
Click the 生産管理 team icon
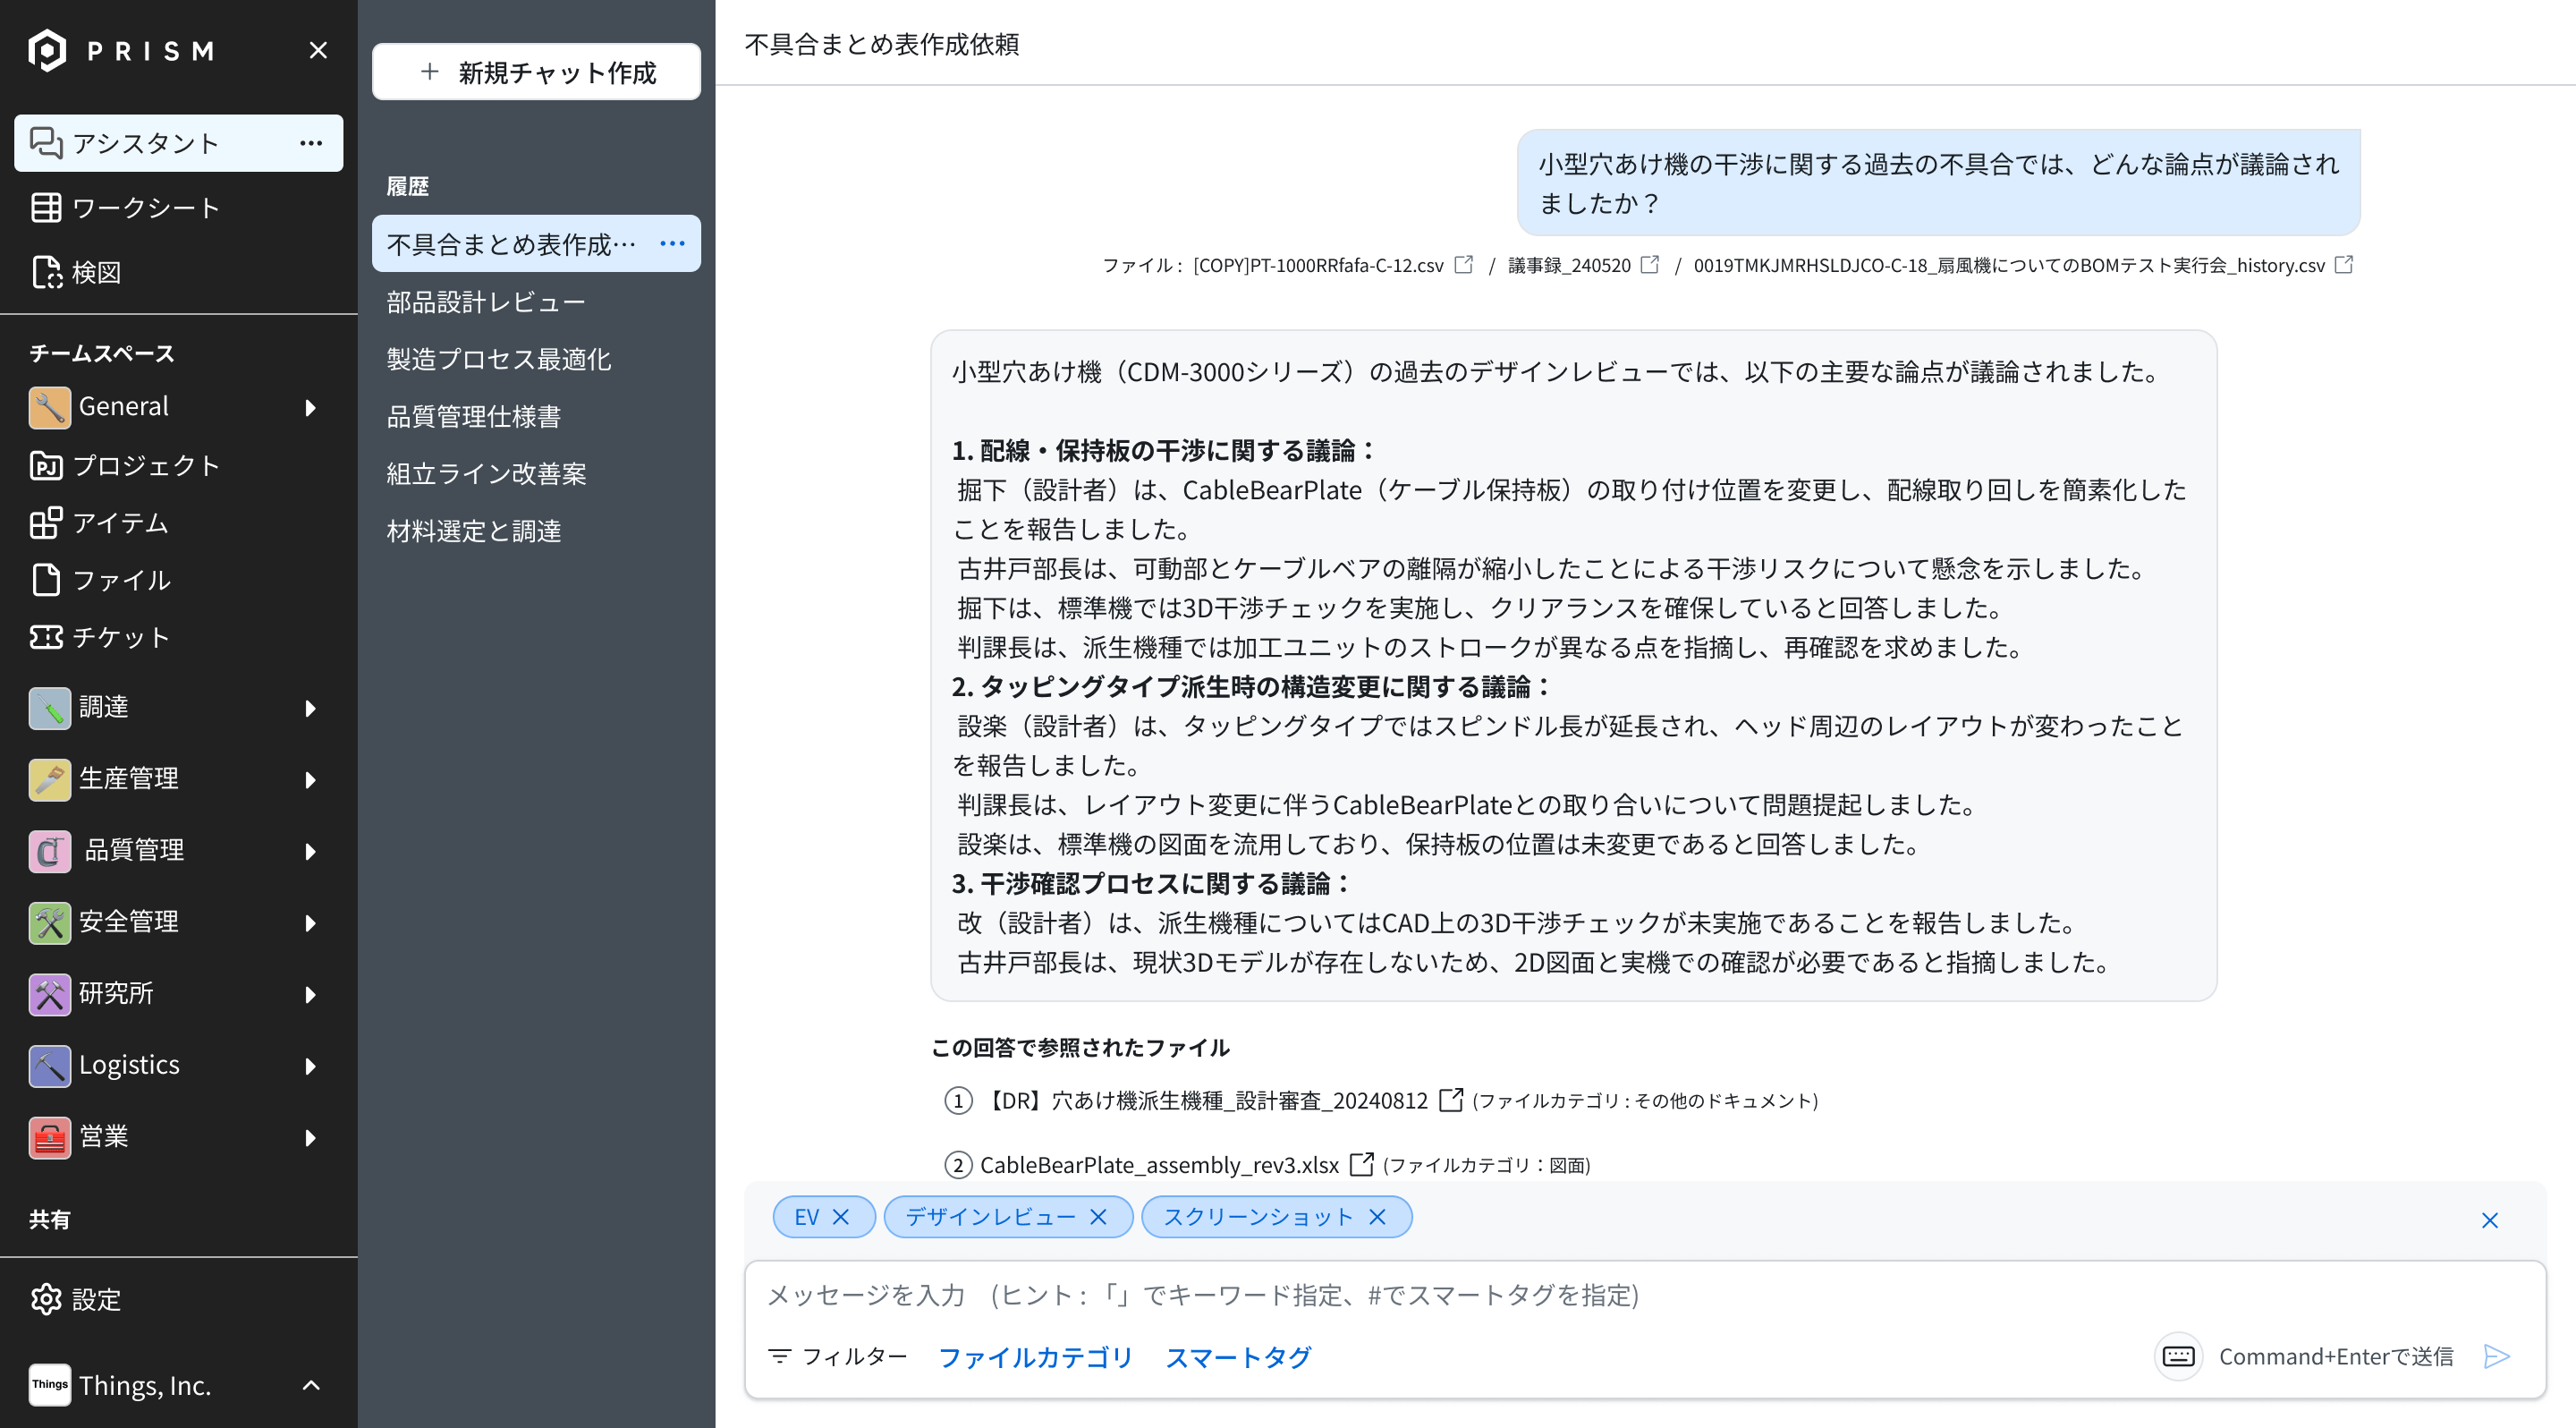coord(49,779)
